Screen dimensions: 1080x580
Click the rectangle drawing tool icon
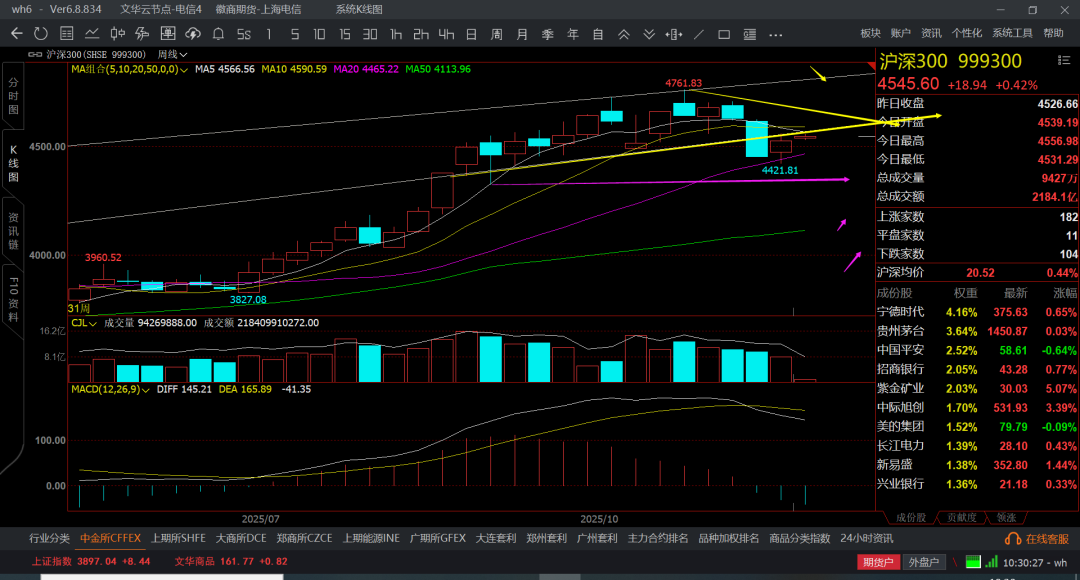(724, 33)
